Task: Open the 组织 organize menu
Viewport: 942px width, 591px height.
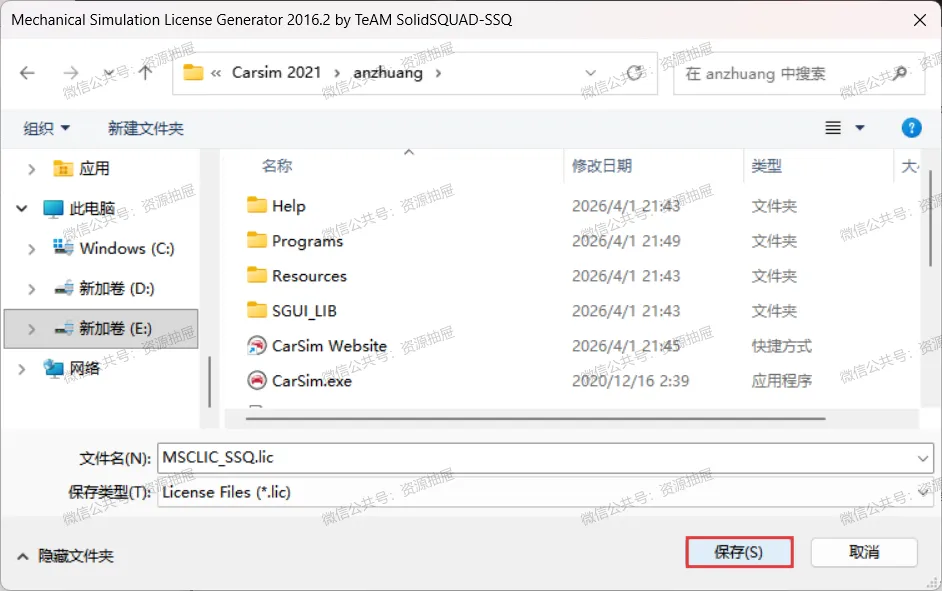Action: tap(46, 128)
